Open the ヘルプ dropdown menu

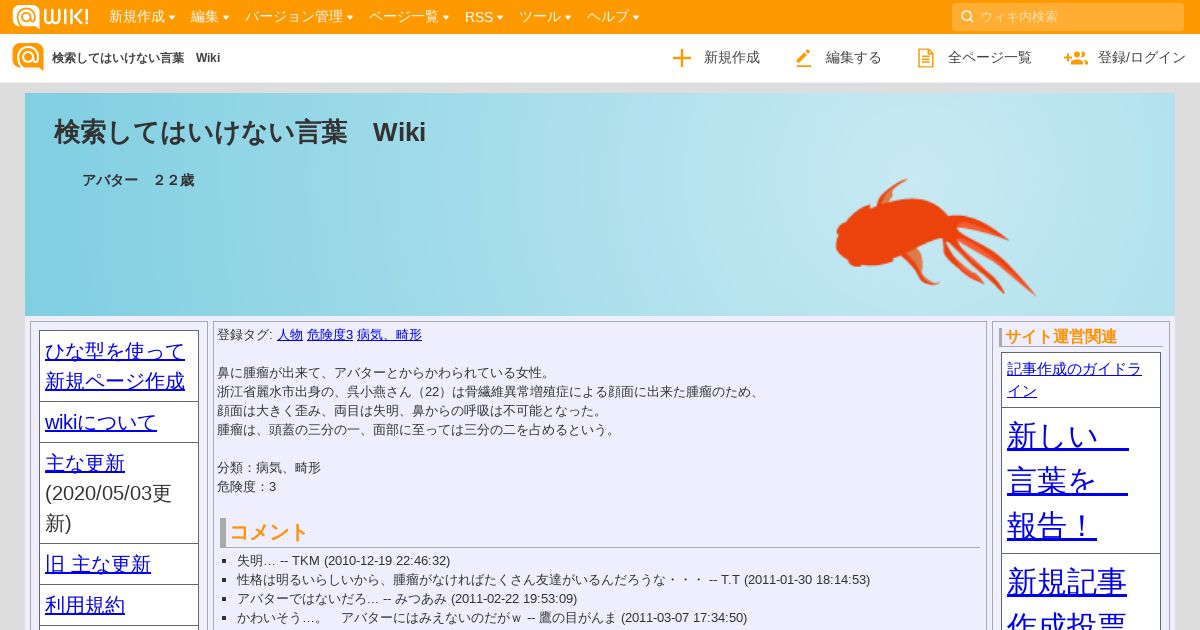click(613, 17)
